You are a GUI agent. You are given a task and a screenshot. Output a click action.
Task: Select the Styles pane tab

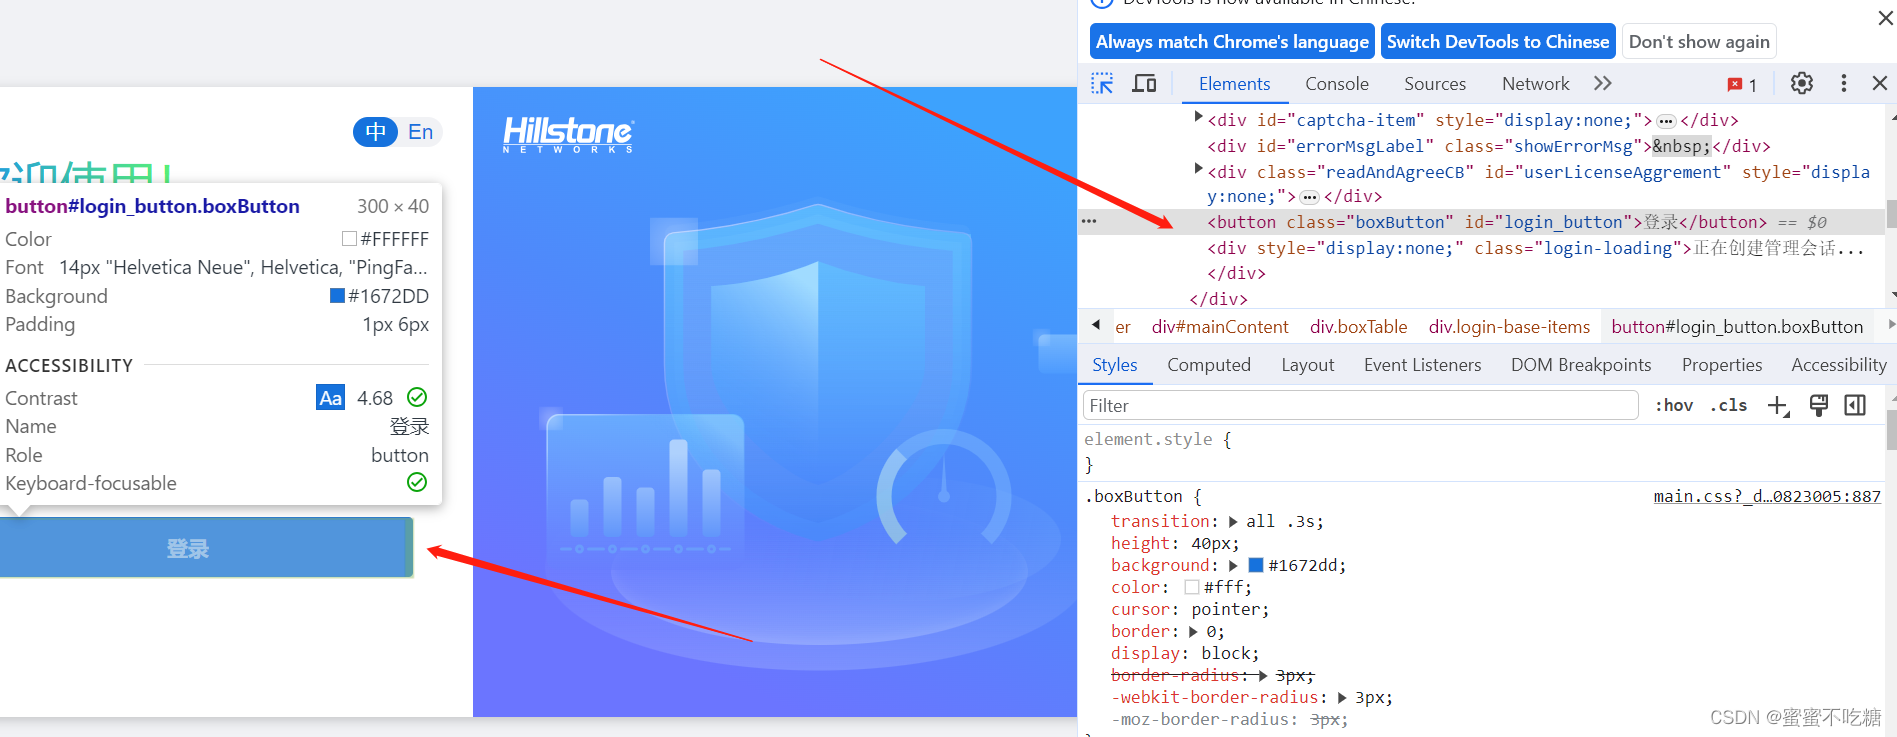[x=1115, y=365]
